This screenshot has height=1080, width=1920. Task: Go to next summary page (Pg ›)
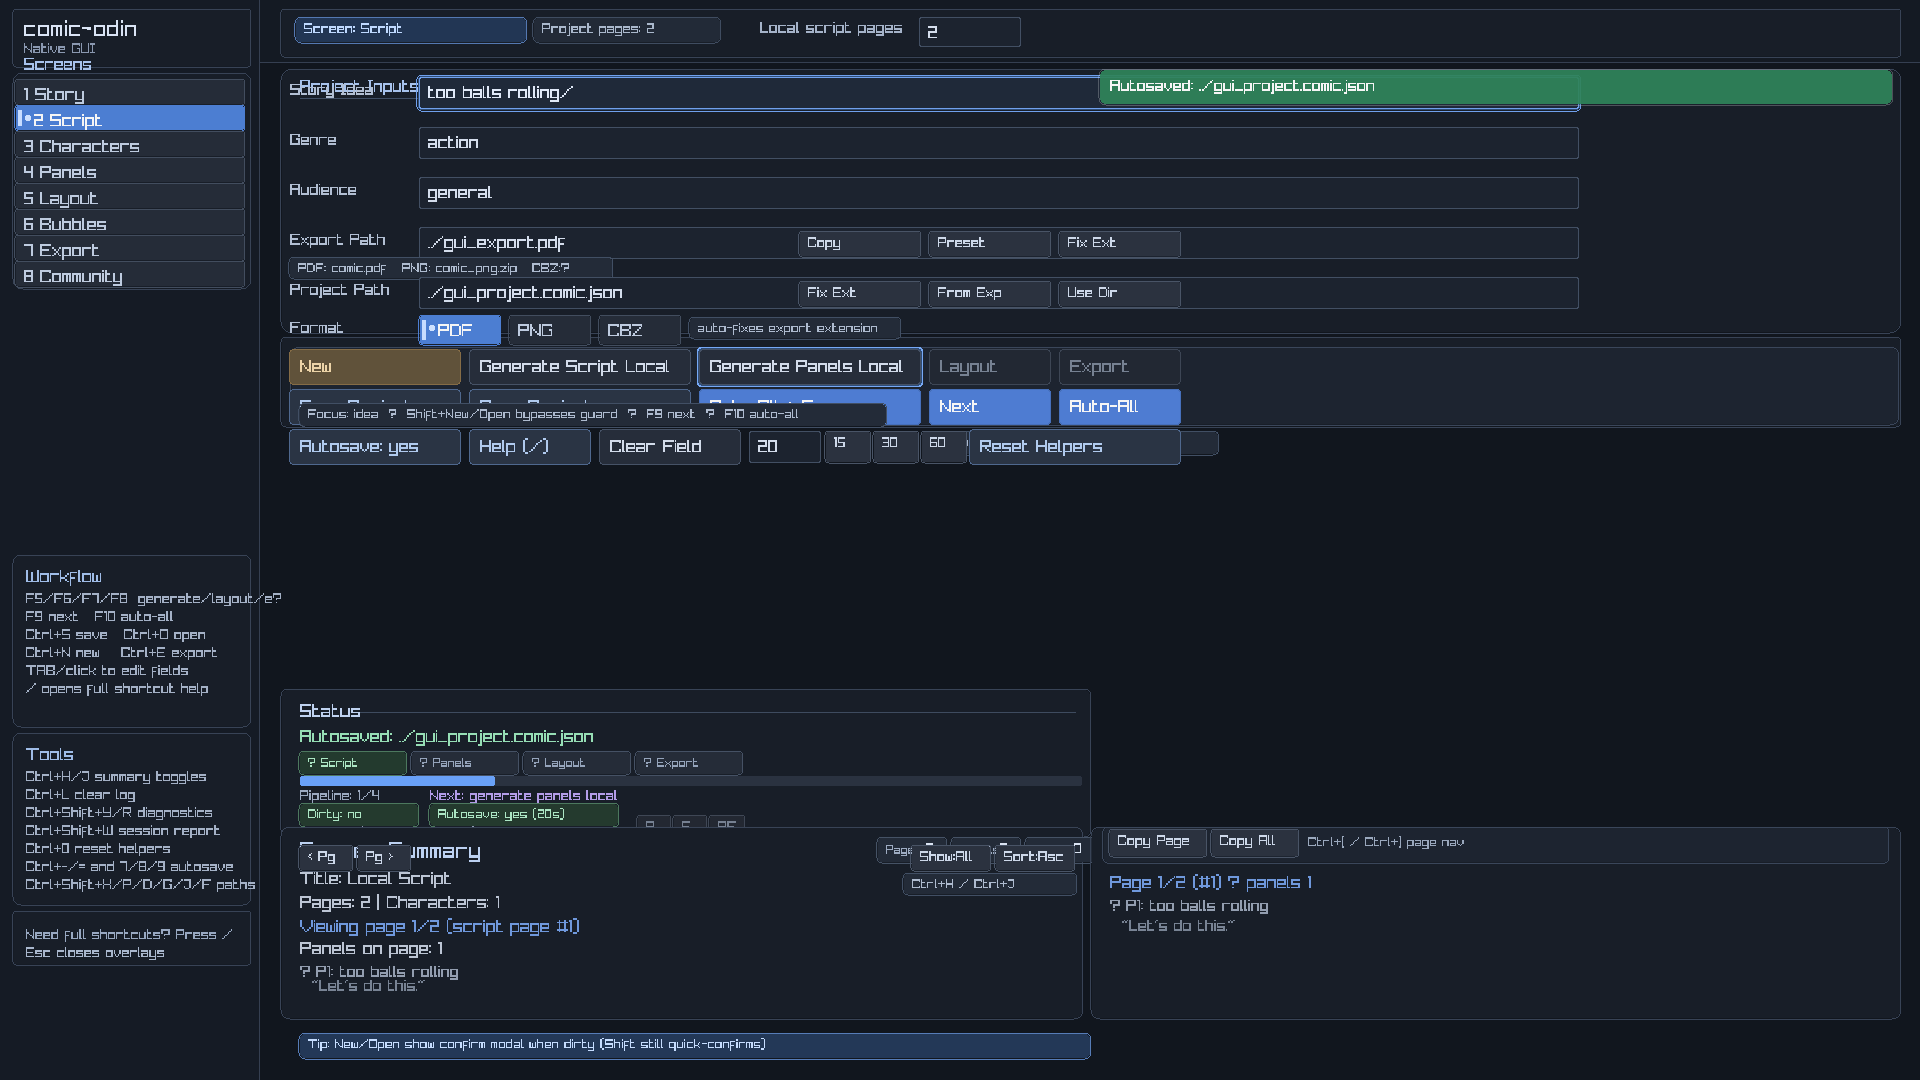point(381,857)
